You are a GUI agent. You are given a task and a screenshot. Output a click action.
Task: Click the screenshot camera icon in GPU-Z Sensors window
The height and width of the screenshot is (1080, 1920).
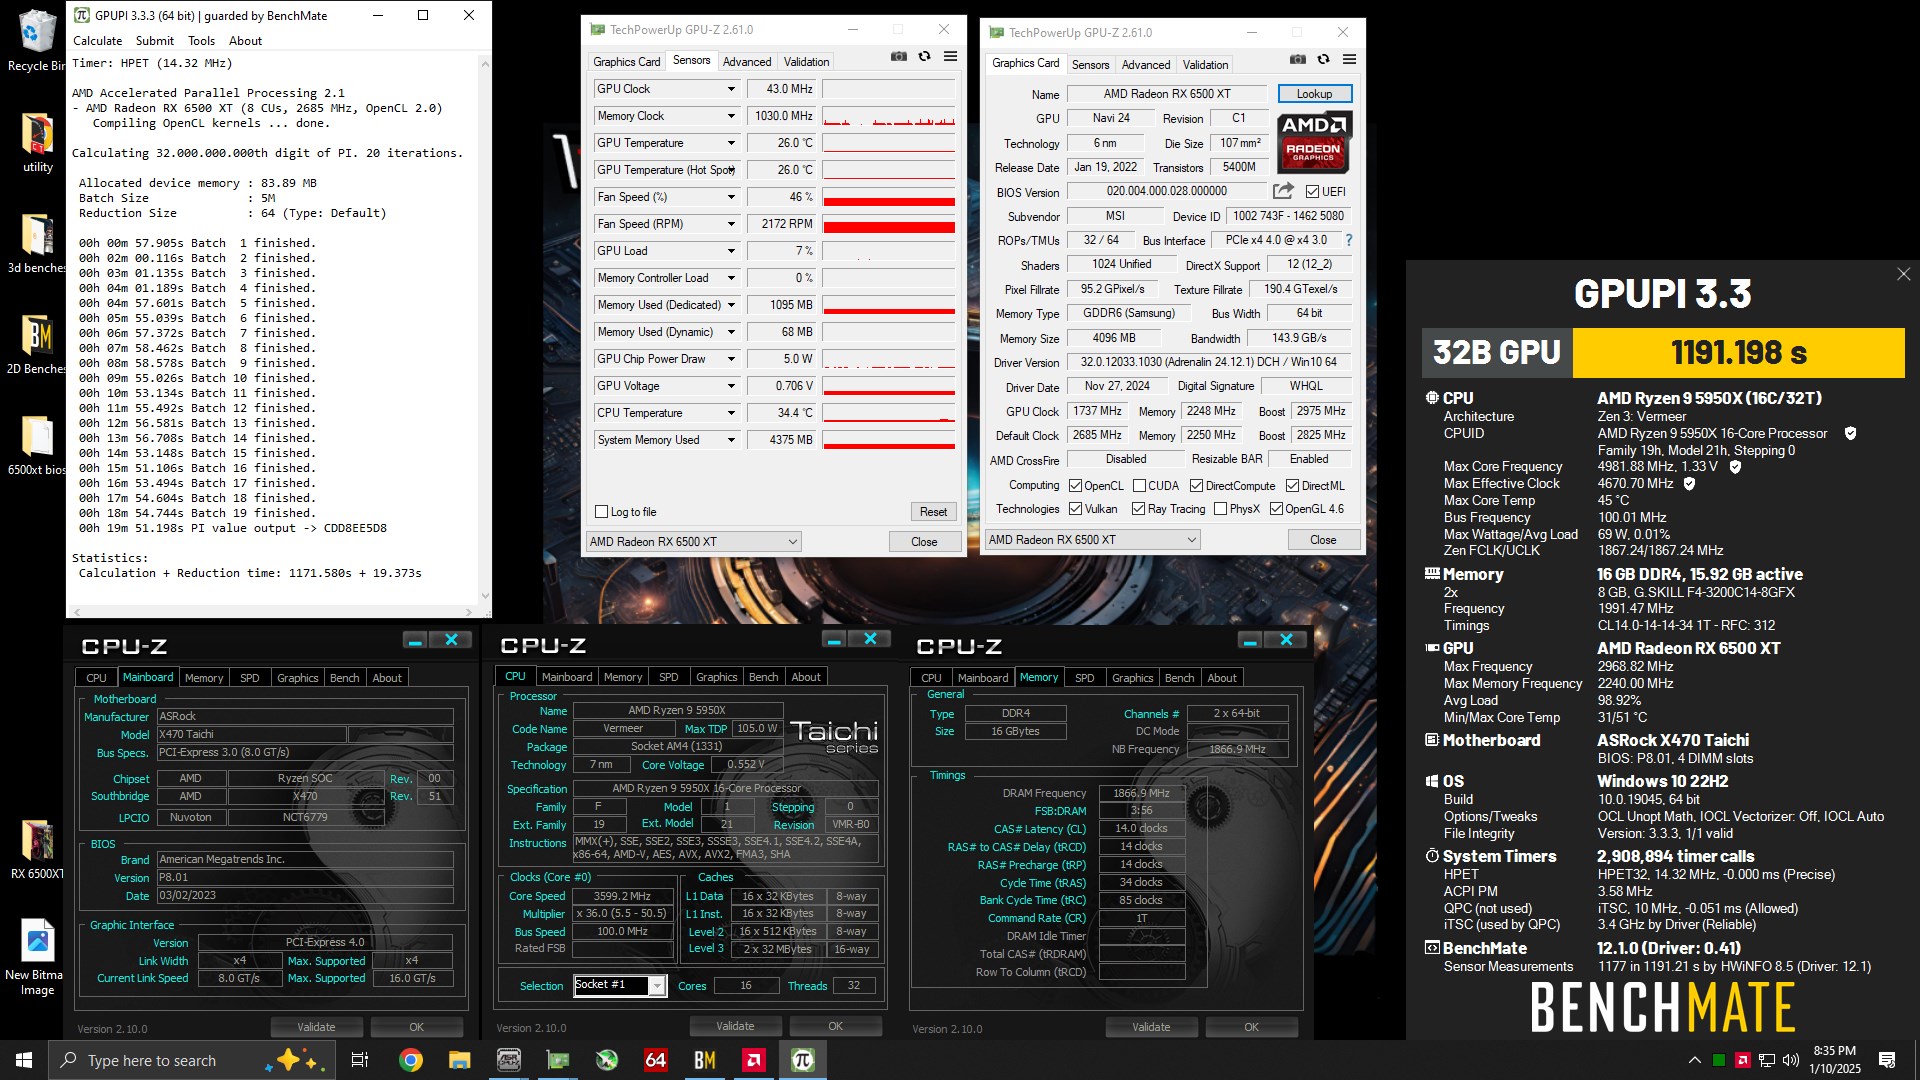coord(898,57)
